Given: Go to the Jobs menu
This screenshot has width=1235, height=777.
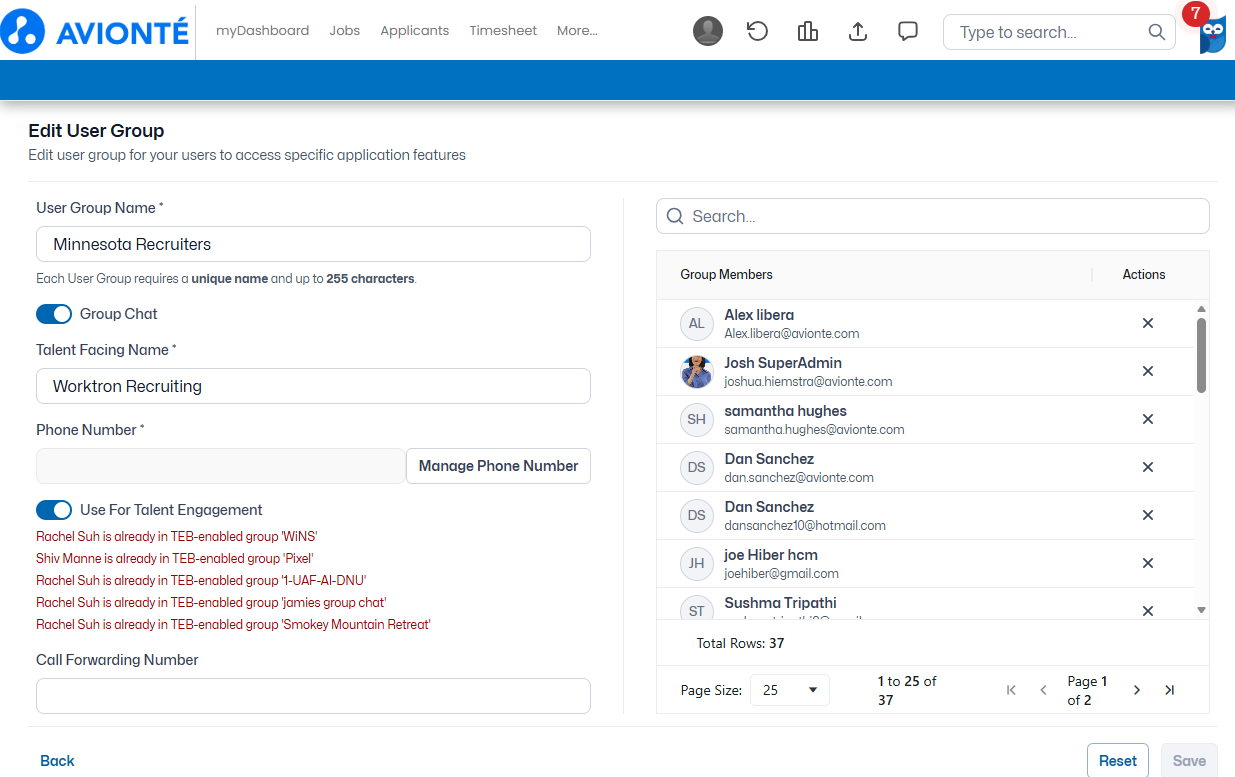Looking at the screenshot, I should click(345, 31).
